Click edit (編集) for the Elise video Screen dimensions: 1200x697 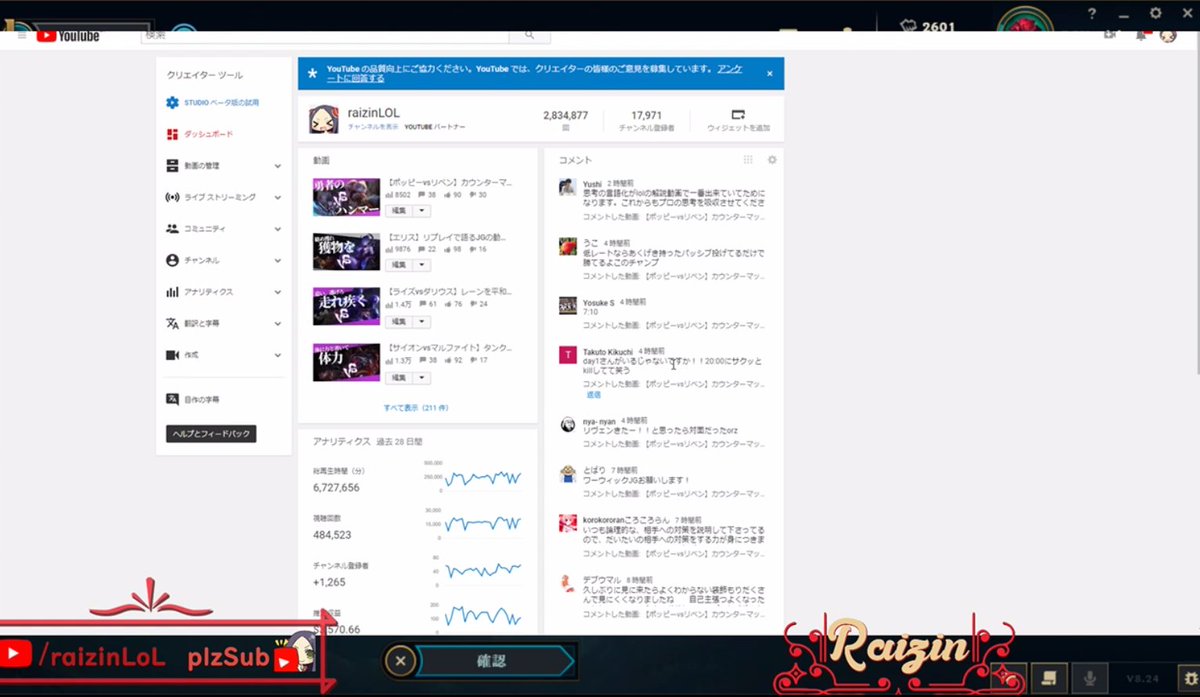(399, 265)
